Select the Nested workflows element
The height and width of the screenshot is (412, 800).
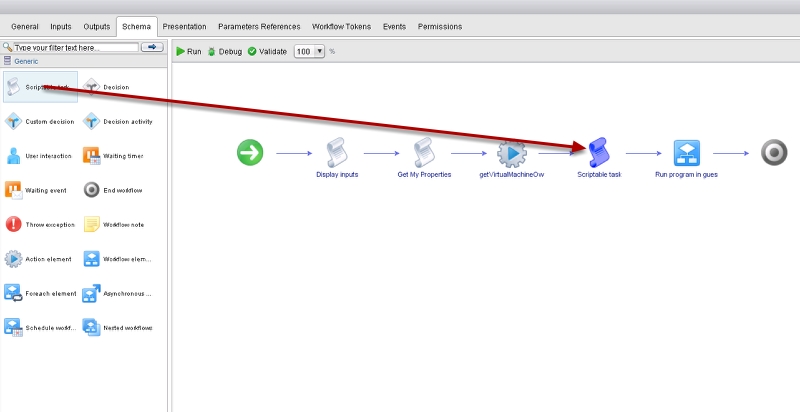click(91, 327)
